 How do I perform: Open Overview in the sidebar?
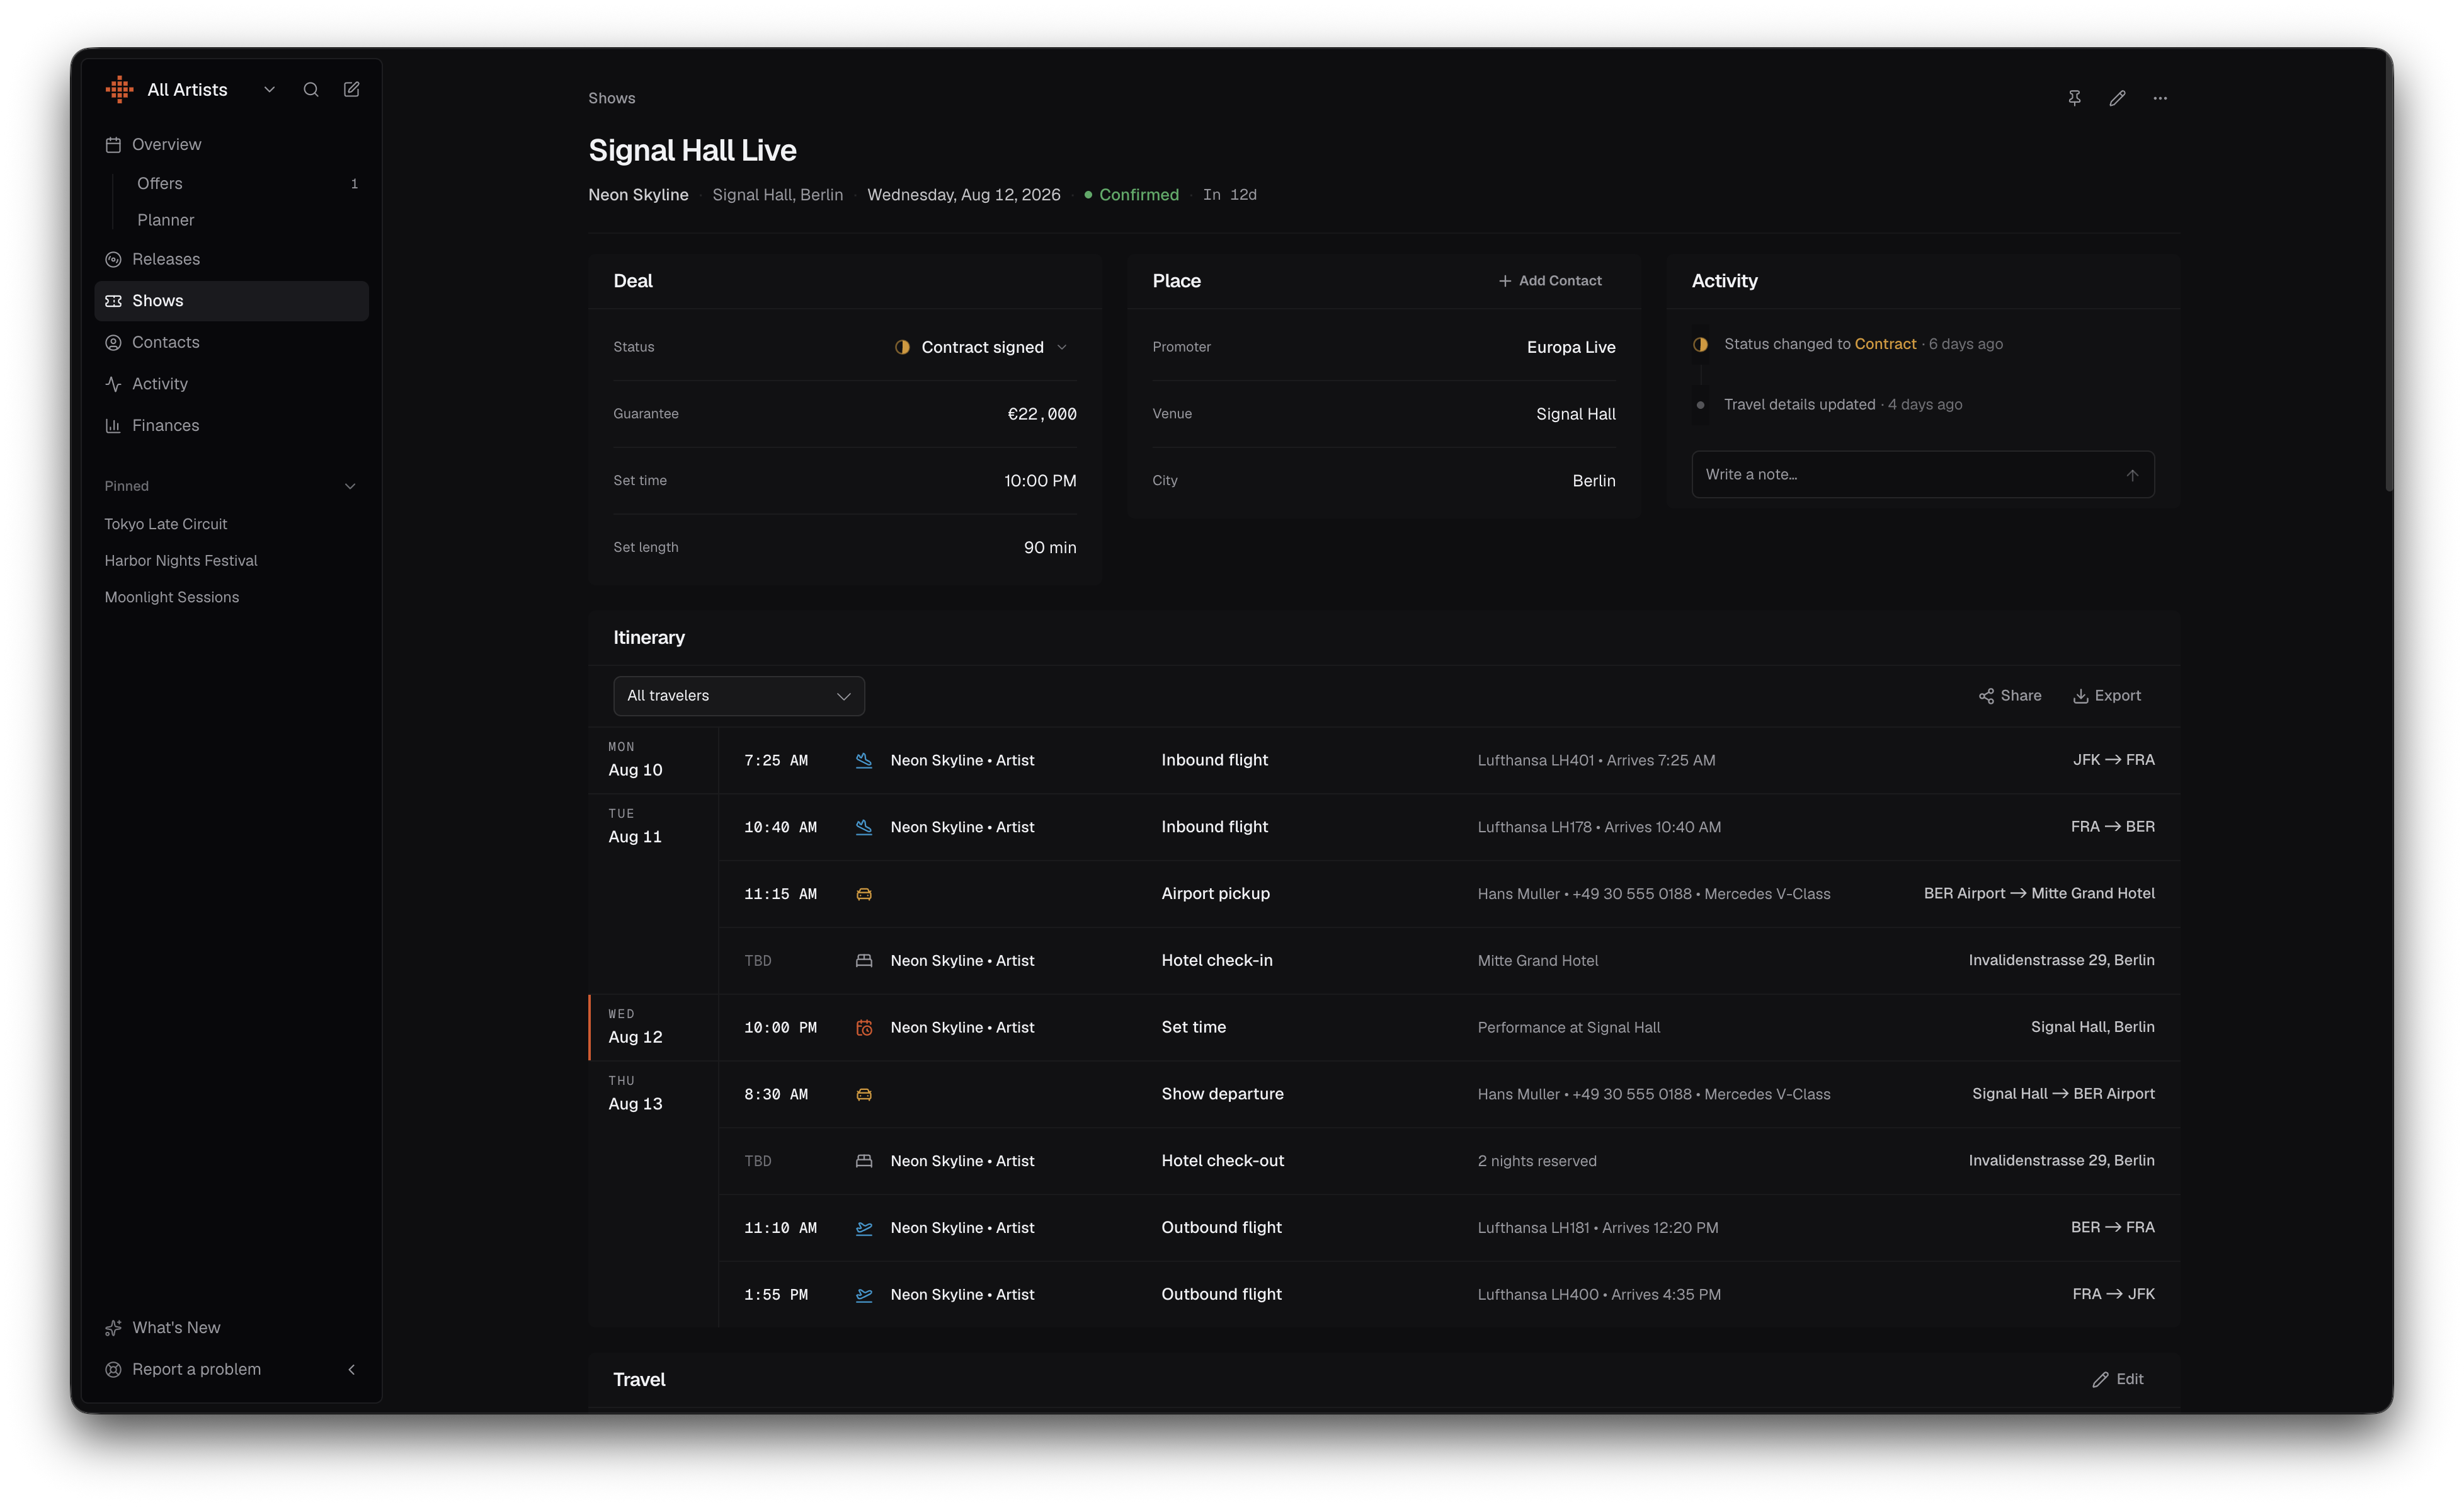click(x=231, y=145)
